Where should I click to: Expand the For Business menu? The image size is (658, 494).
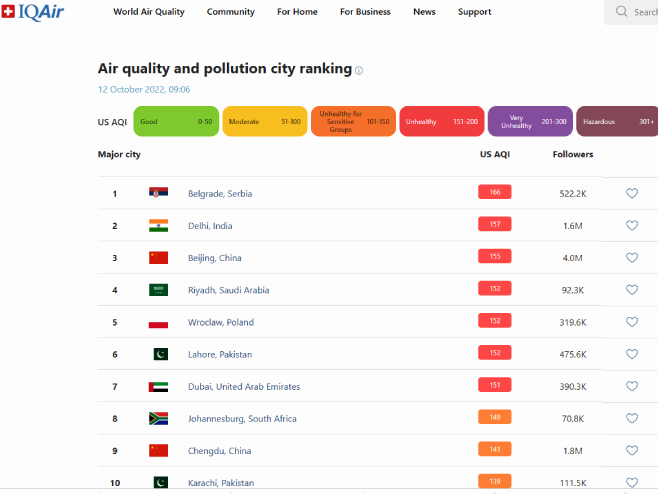click(365, 12)
